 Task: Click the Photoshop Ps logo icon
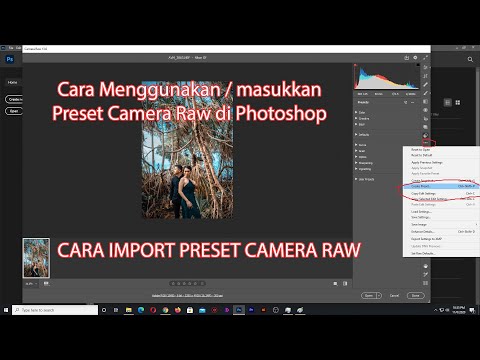point(10,59)
